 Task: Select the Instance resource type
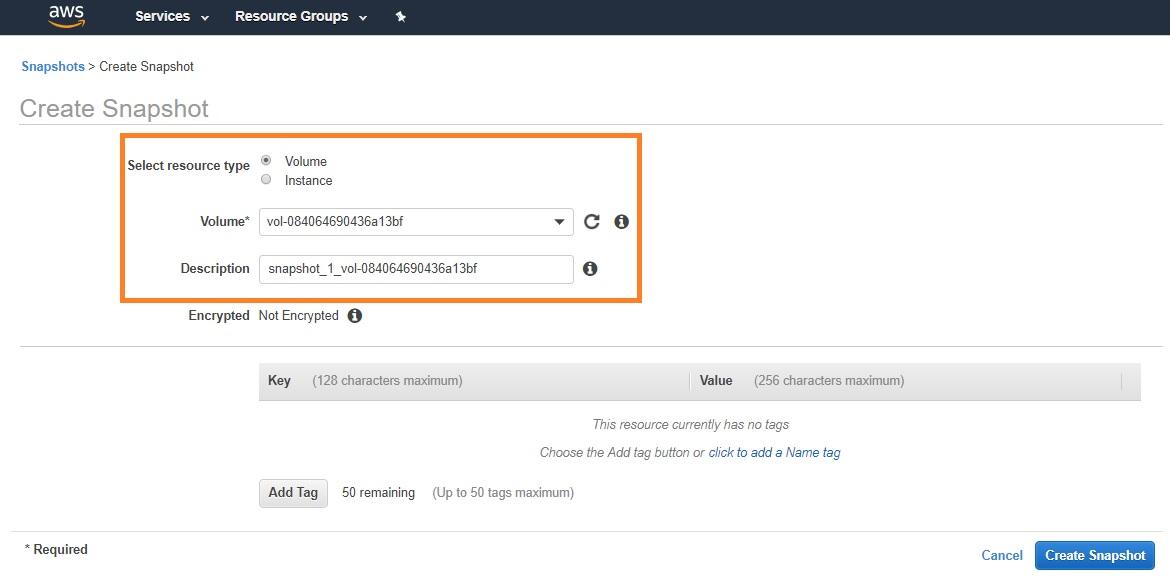(266, 180)
